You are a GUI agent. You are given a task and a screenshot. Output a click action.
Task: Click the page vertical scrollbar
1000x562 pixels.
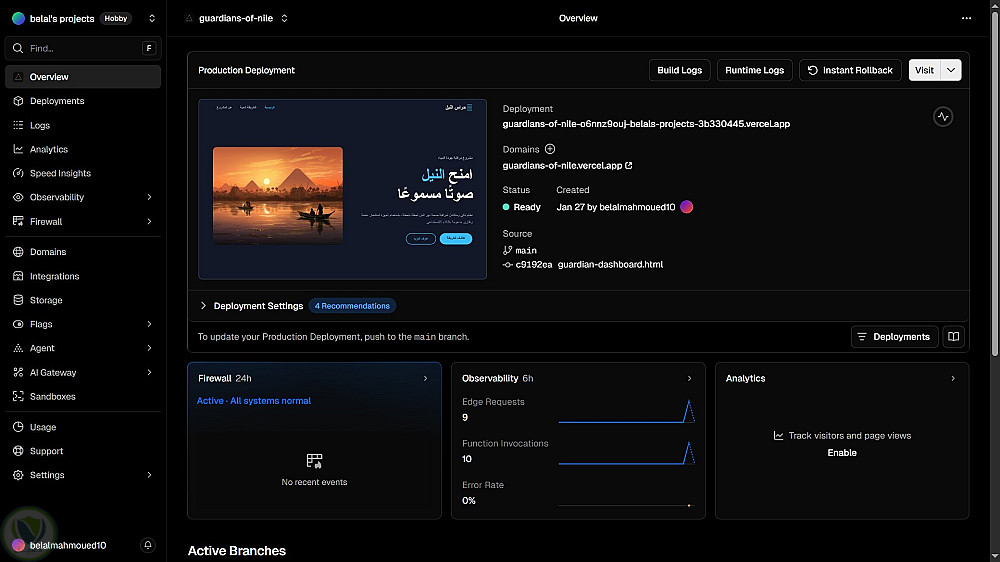[995, 185]
